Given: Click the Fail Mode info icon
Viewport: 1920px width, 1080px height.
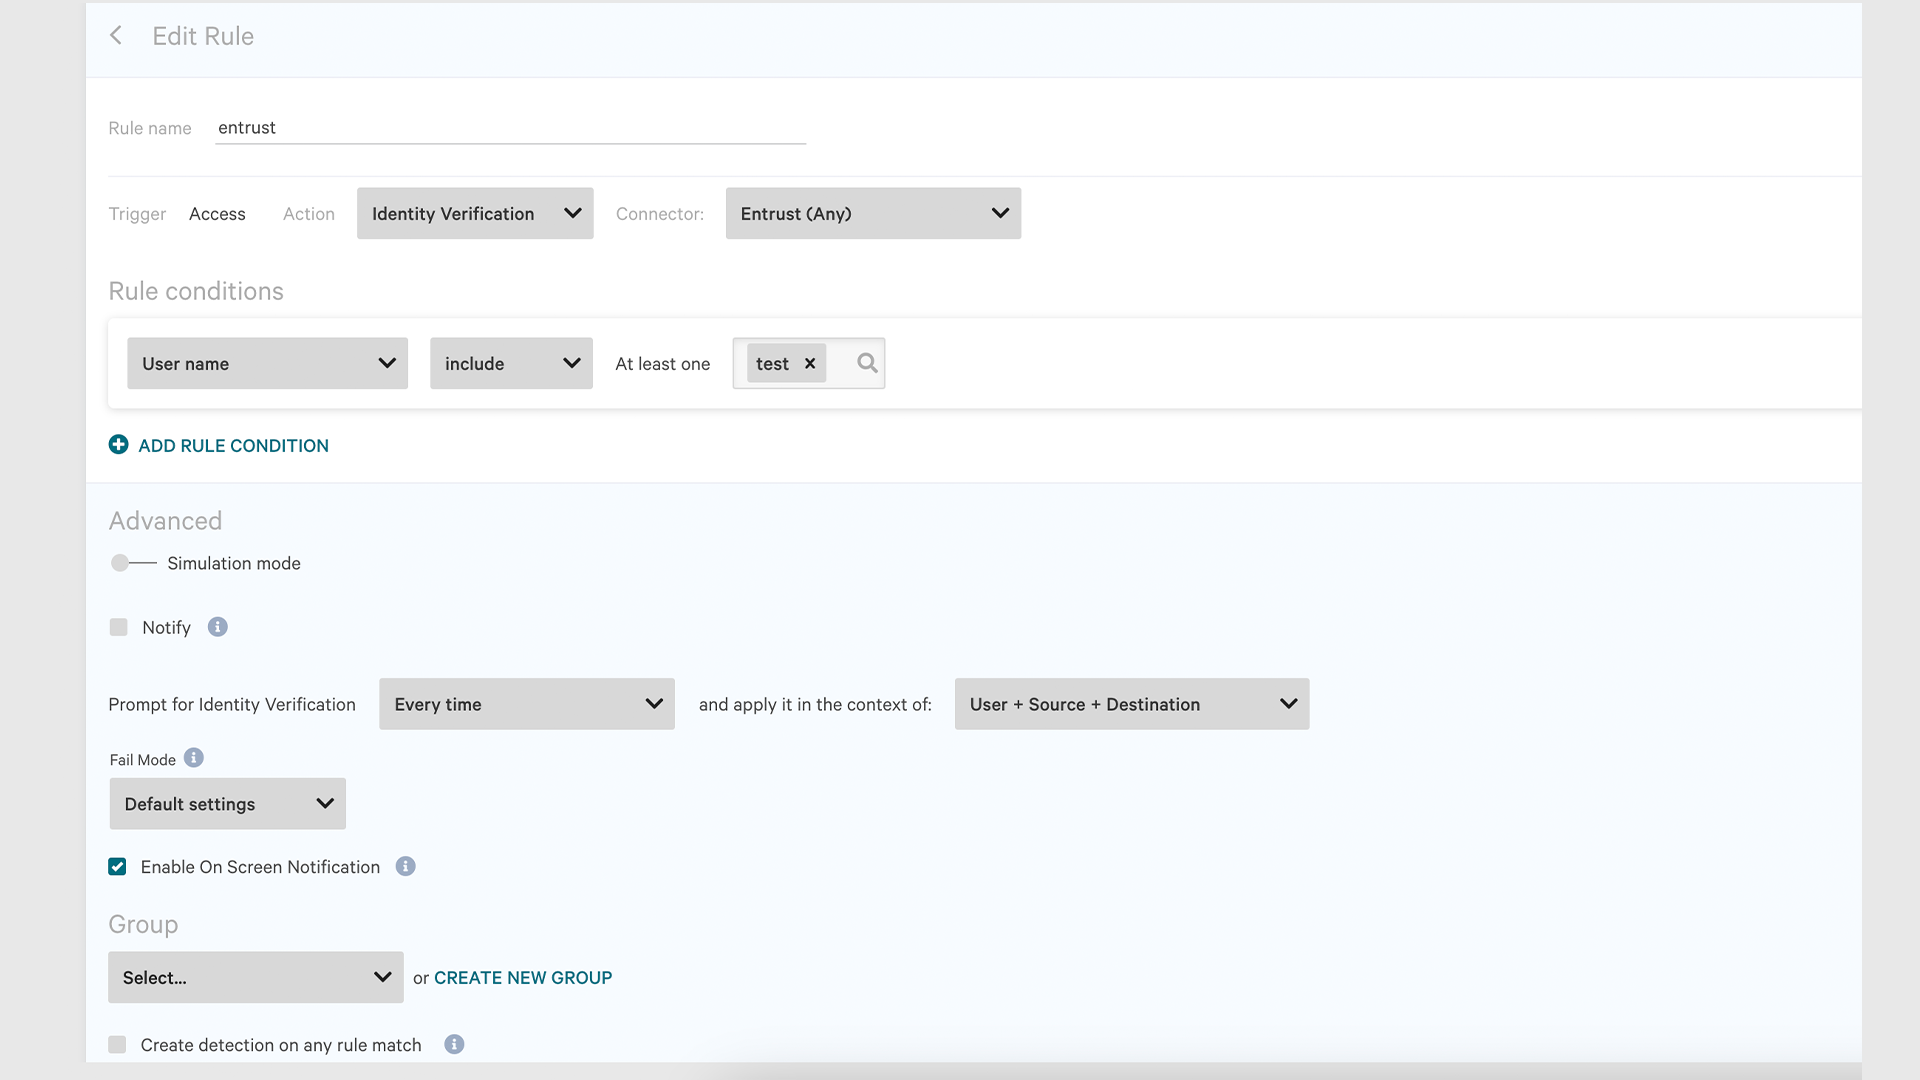Looking at the screenshot, I should (194, 758).
